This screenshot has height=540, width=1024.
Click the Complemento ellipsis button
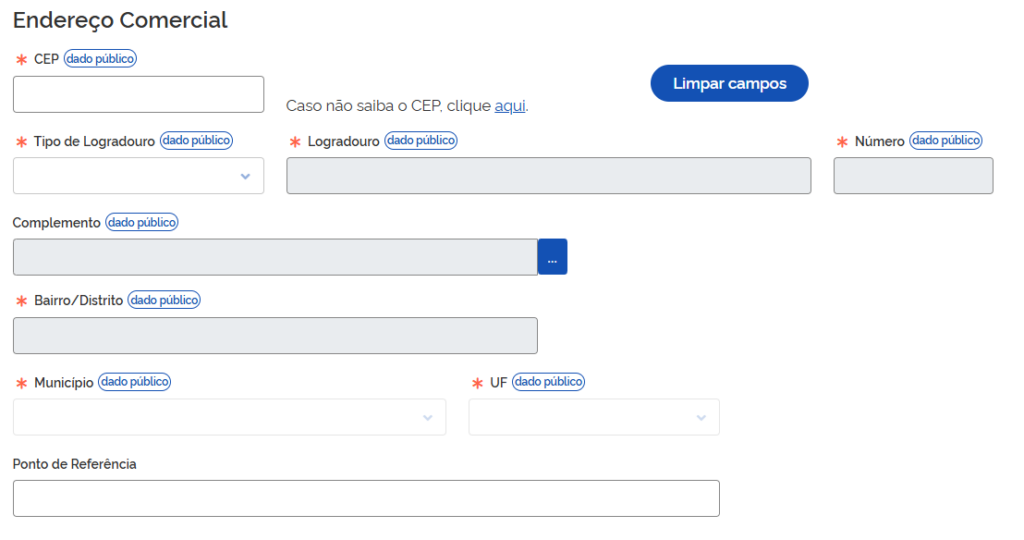[552, 257]
